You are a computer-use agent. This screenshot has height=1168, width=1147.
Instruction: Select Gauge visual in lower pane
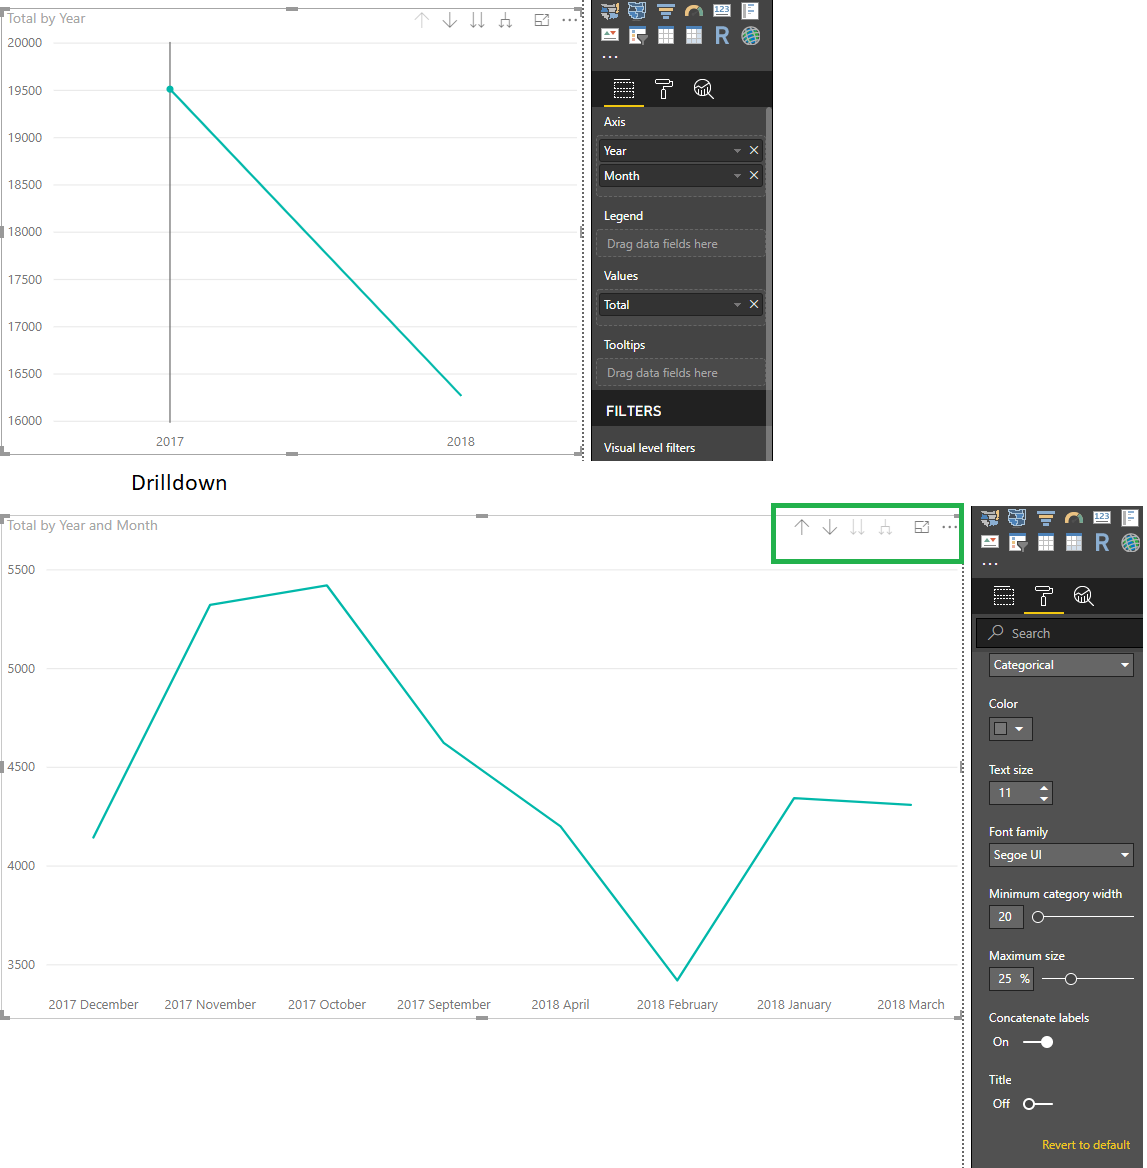1073,518
